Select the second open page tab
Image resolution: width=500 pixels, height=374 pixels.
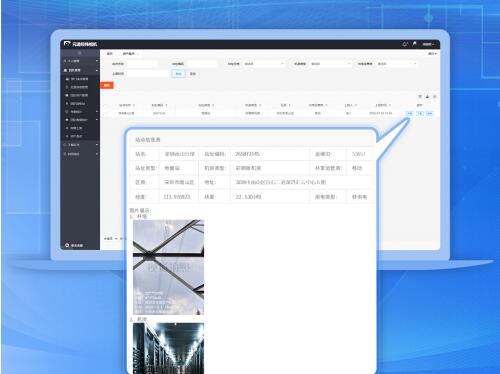click(129, 53)
